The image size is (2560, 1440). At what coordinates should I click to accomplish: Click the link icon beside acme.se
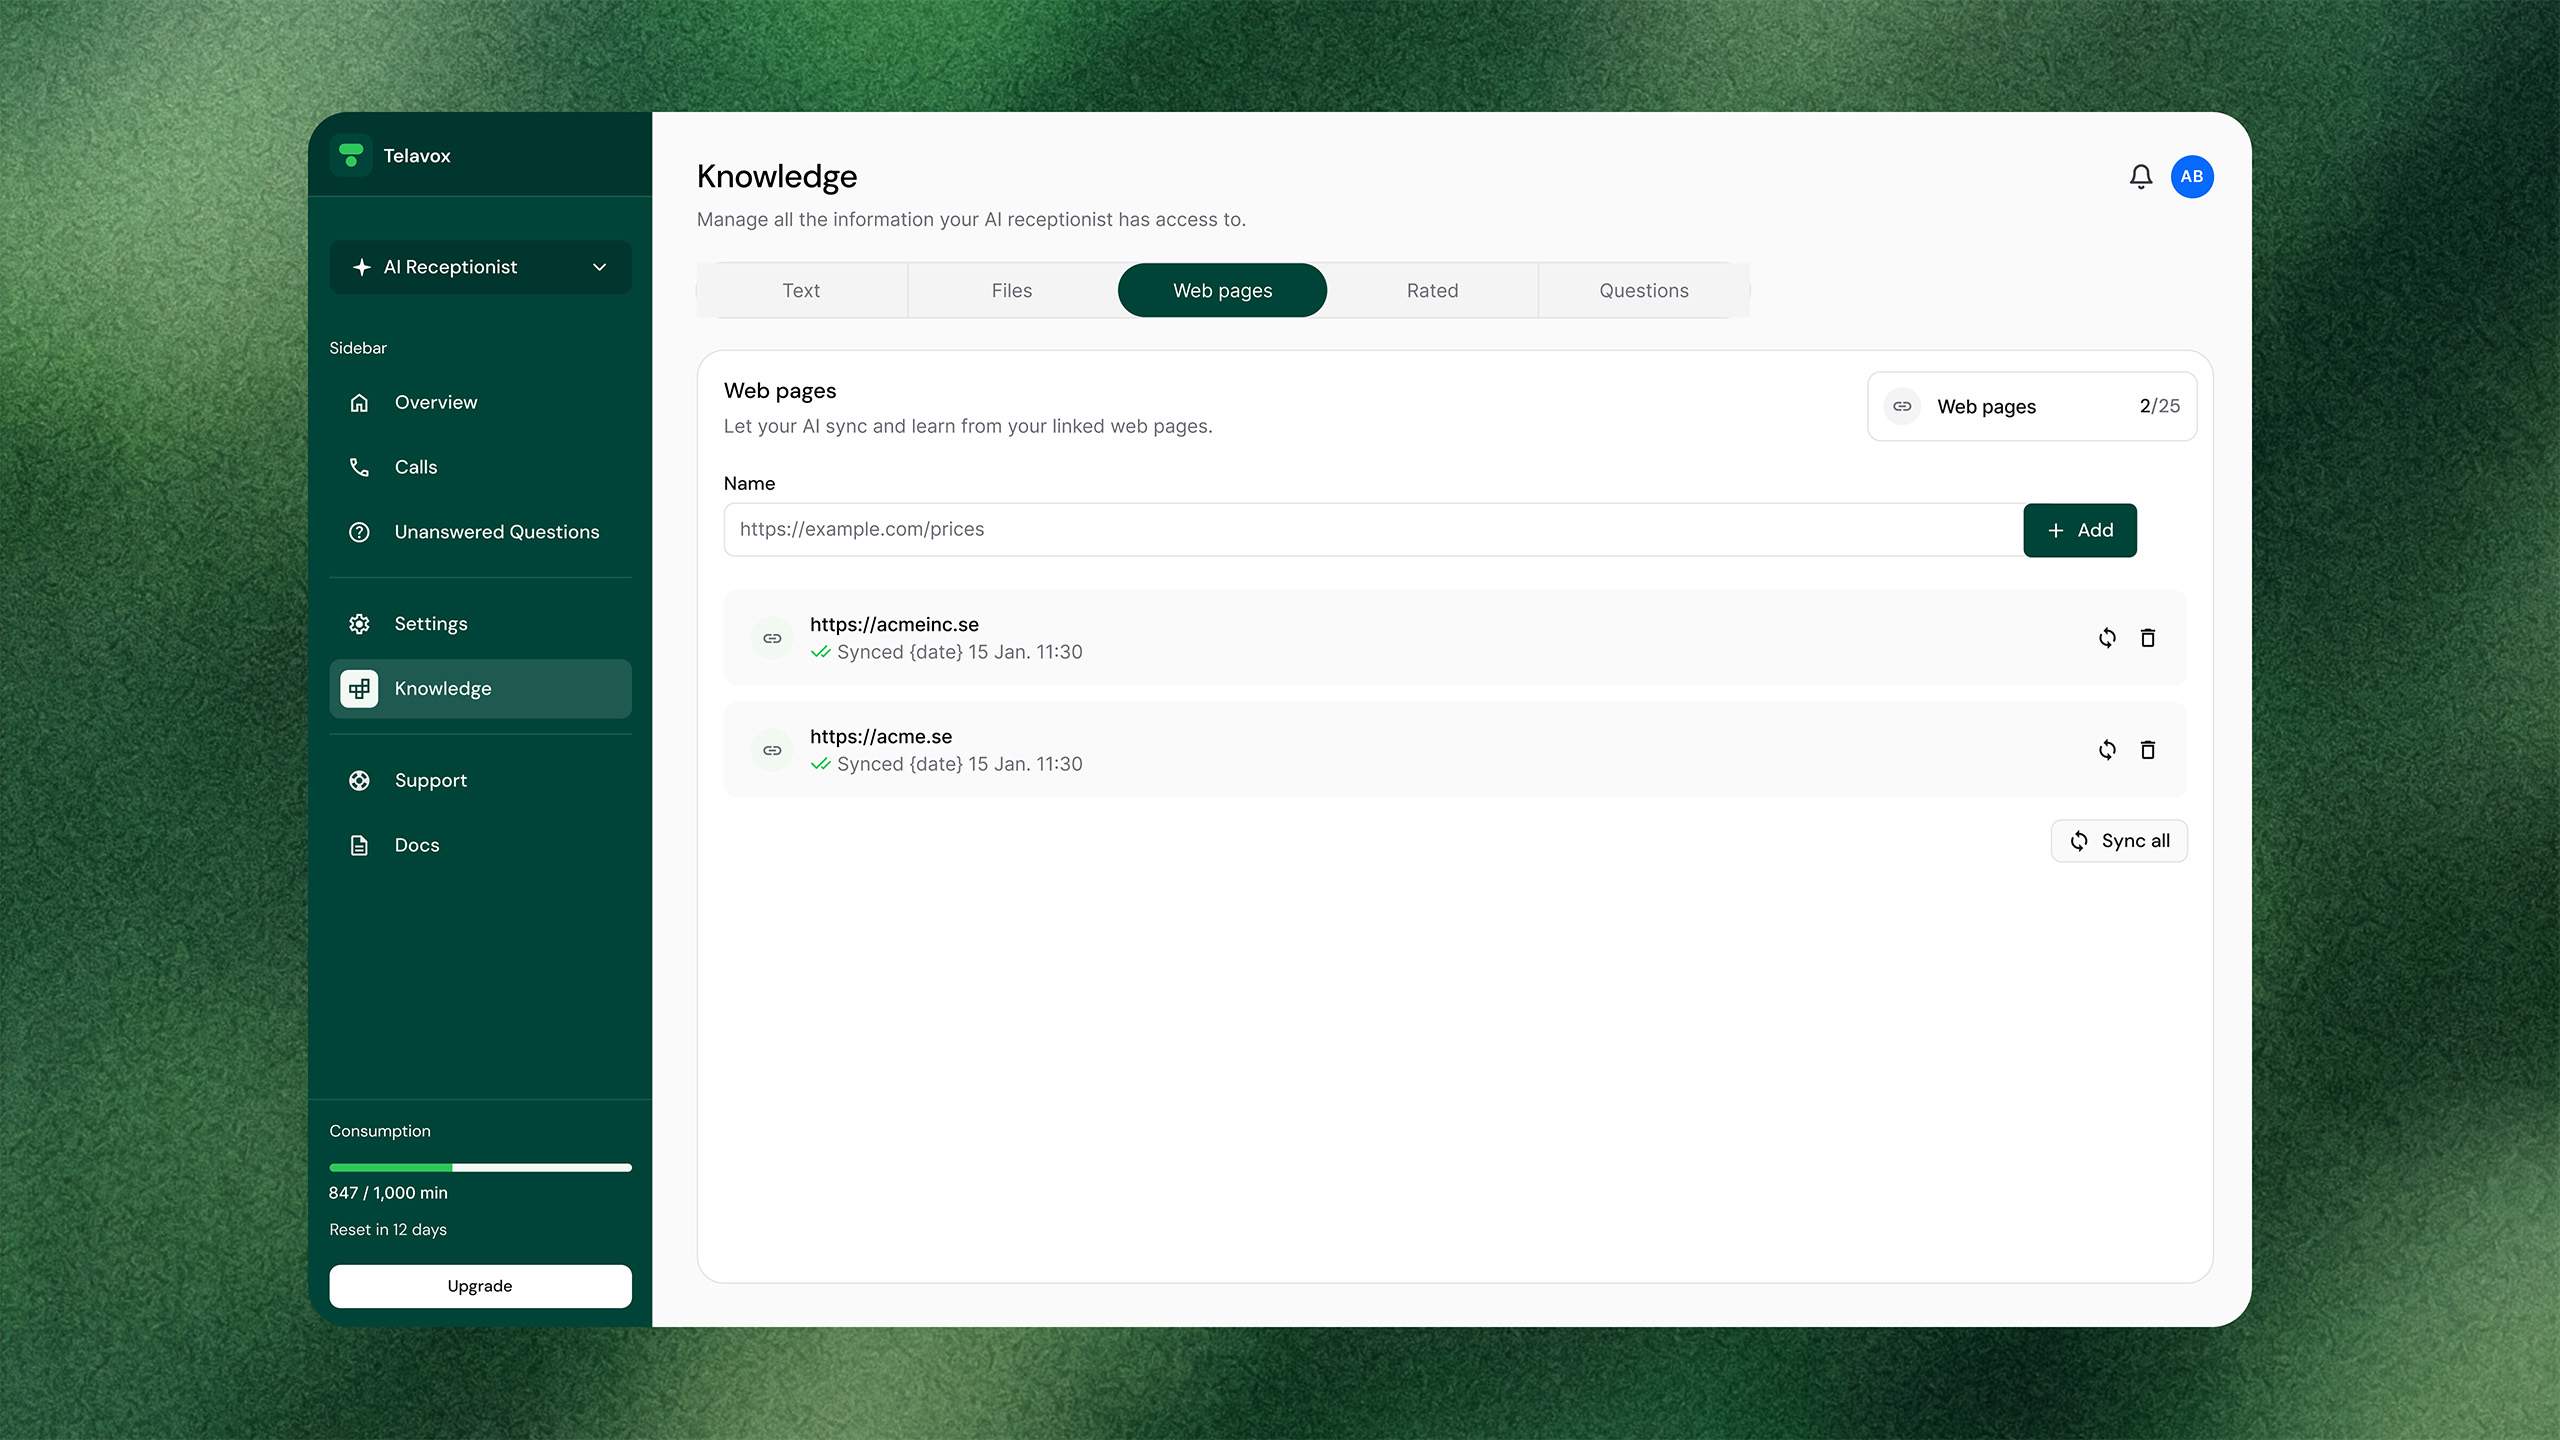click(x=772, y=750)
